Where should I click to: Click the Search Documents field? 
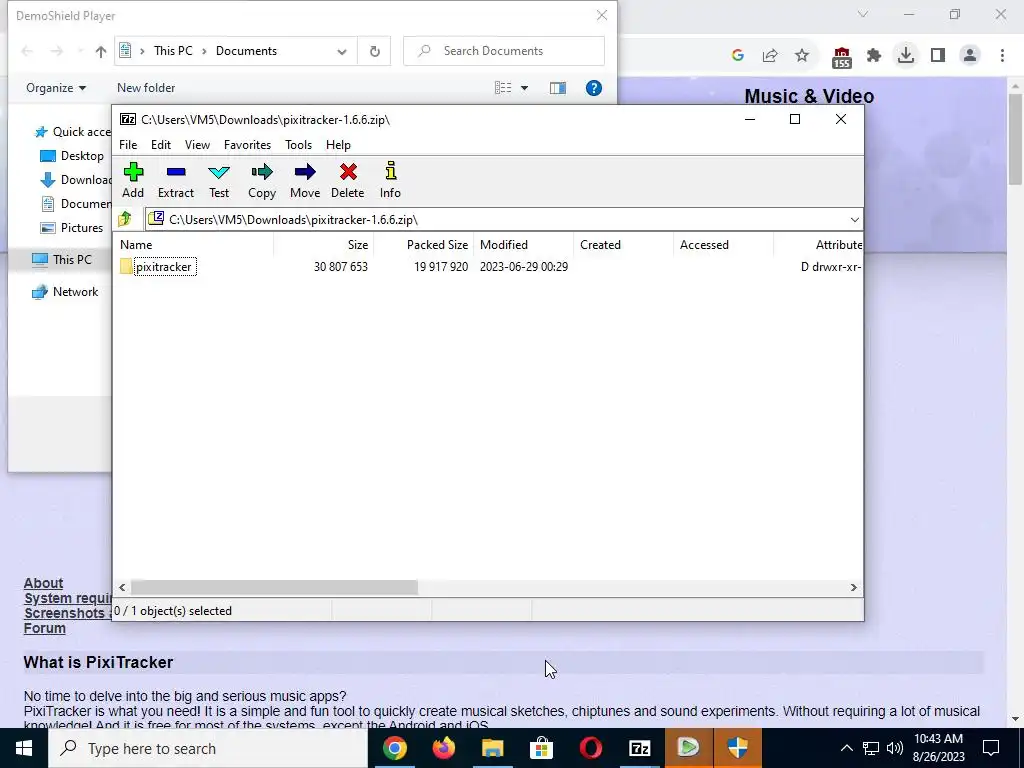[x=504, y=51]
